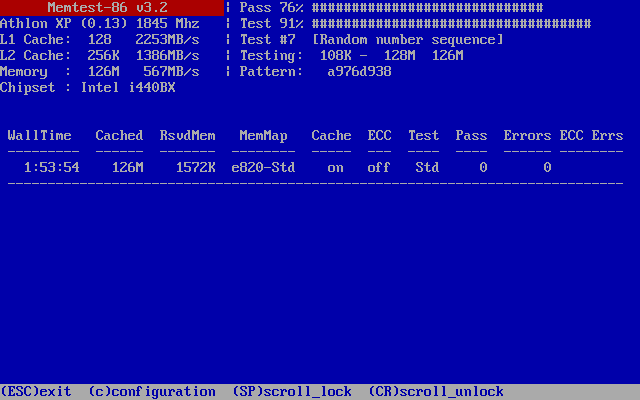Screen dimensions: 640x400
Task: Click the Cached value 126M in table
Action: pos(128,167)
